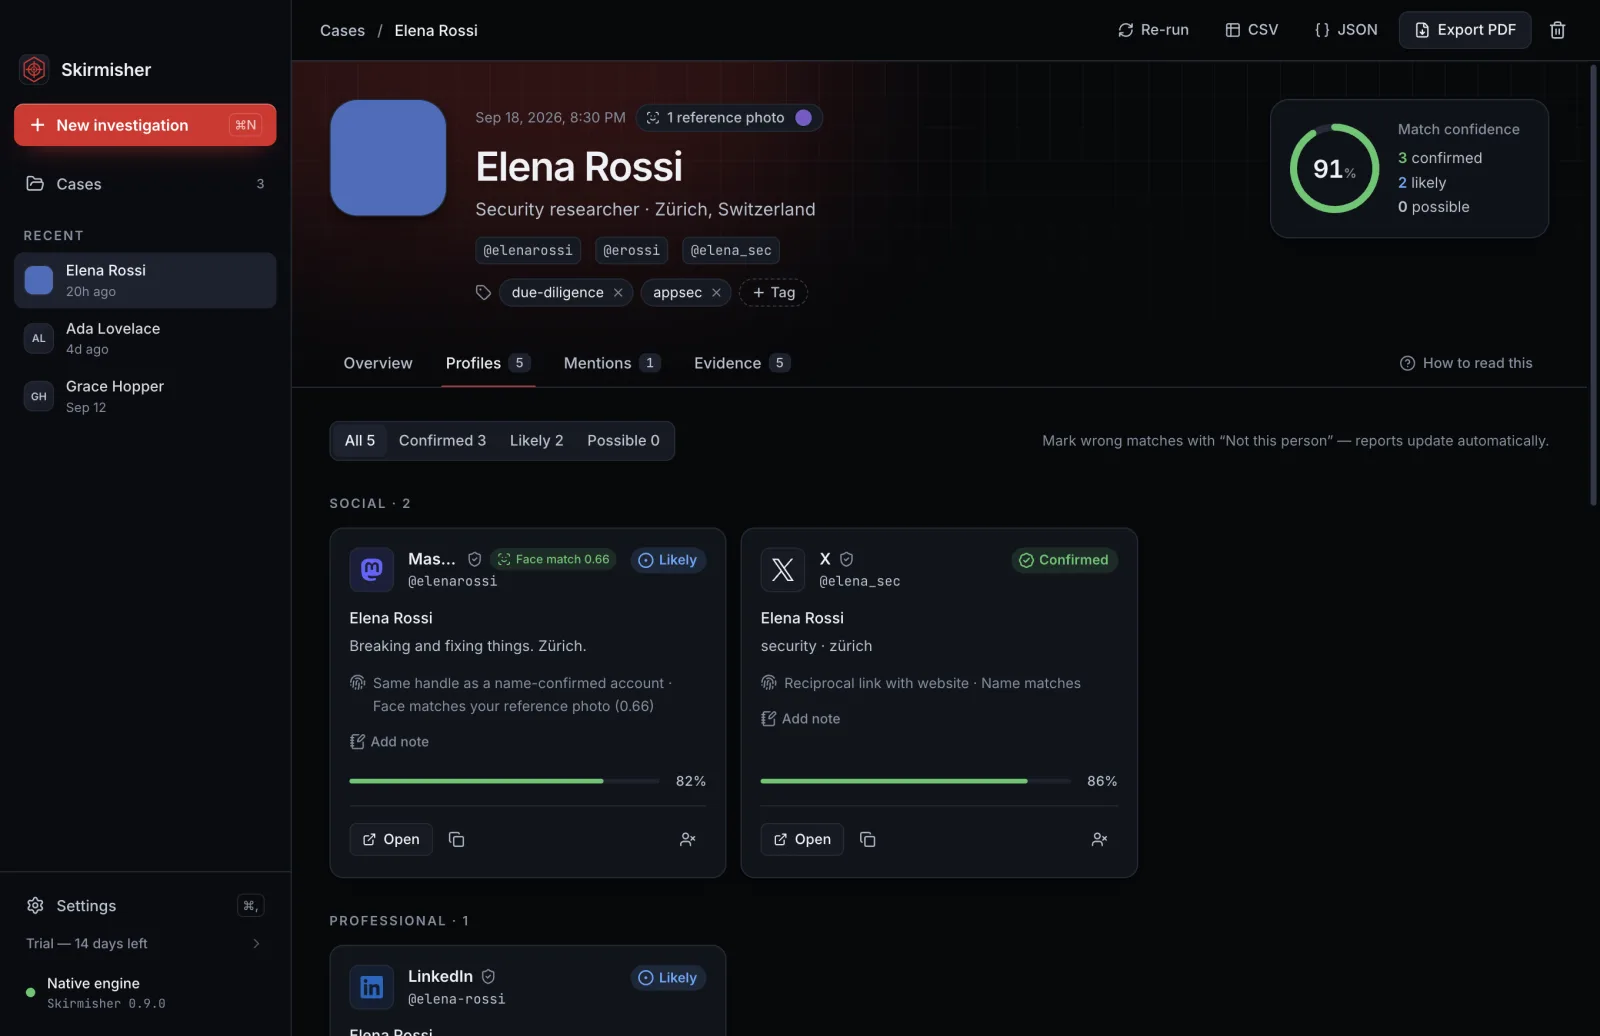Copy link on X @elena_sec card
The height and width of the screenshot is (1036, 1600).
click(x=867, y=839)
